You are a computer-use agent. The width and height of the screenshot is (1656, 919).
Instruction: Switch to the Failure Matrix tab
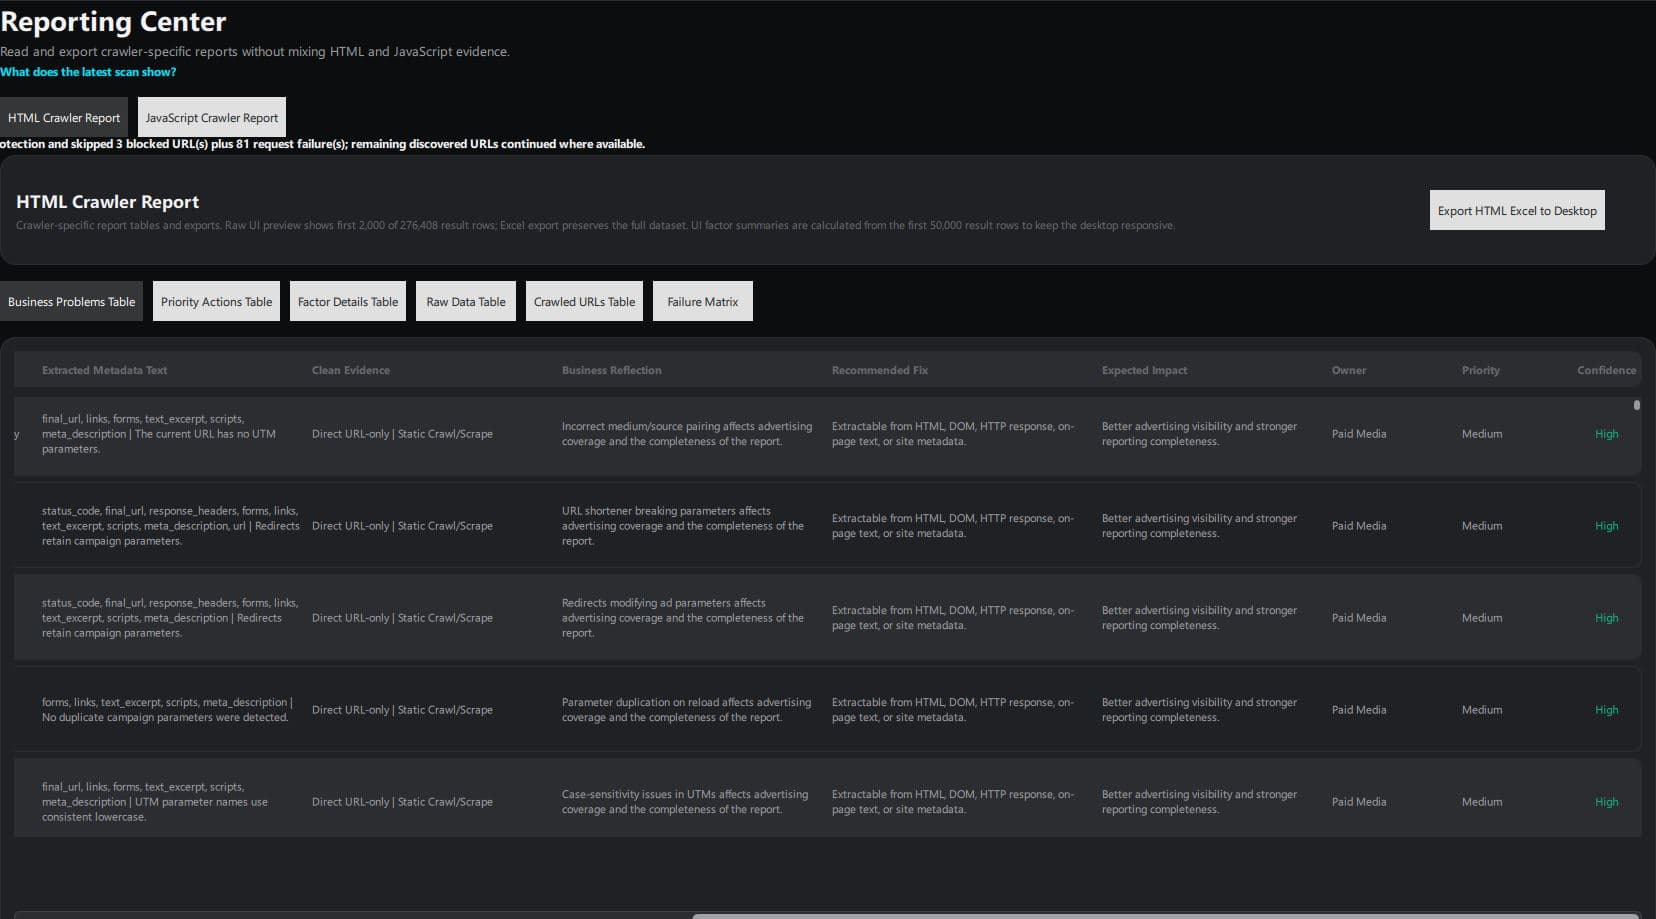pos(703,301)
